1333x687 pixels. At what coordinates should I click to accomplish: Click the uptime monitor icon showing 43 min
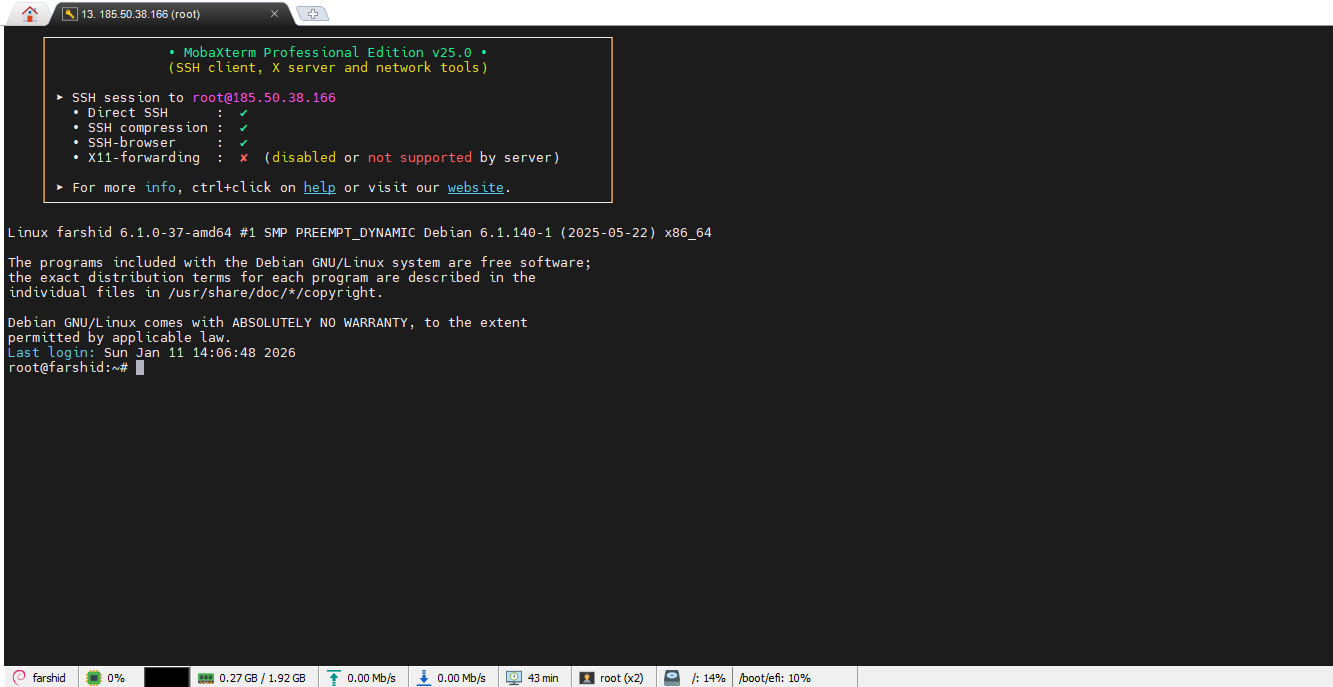click(x=514, y=677)
